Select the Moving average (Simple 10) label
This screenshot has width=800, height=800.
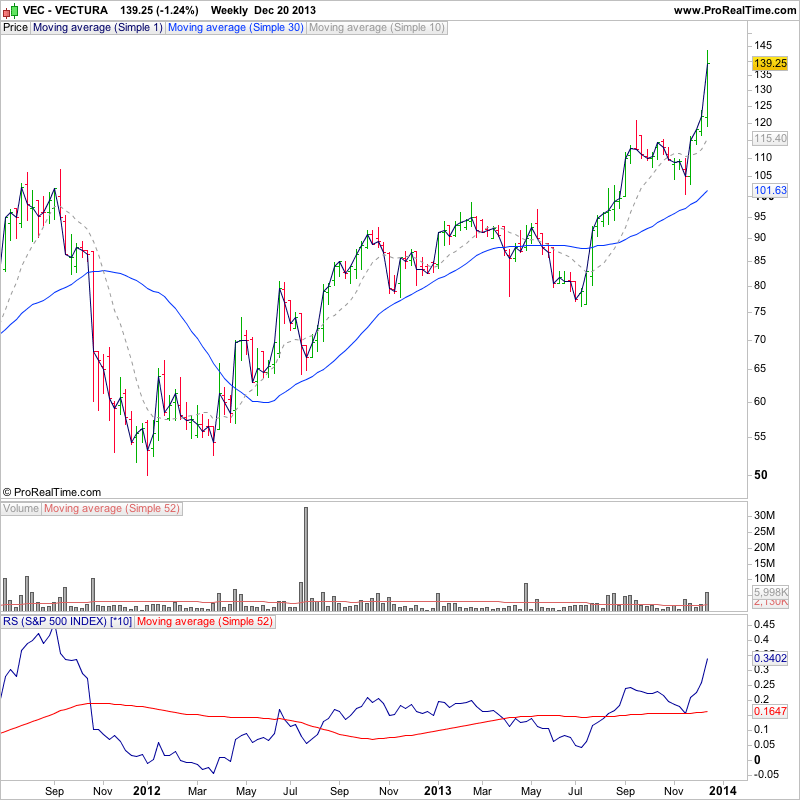click(x=377, y=28)
